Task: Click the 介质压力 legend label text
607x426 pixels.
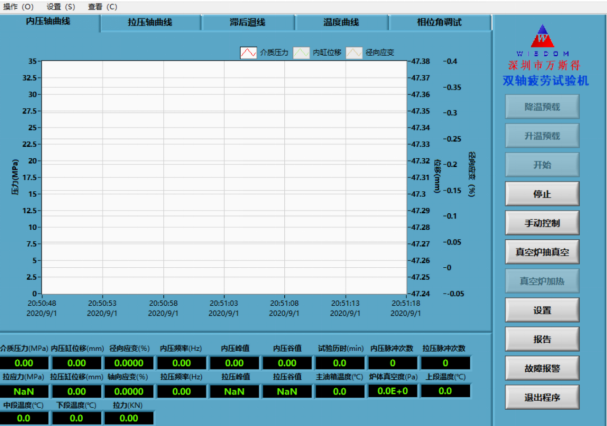Action: 274,52
